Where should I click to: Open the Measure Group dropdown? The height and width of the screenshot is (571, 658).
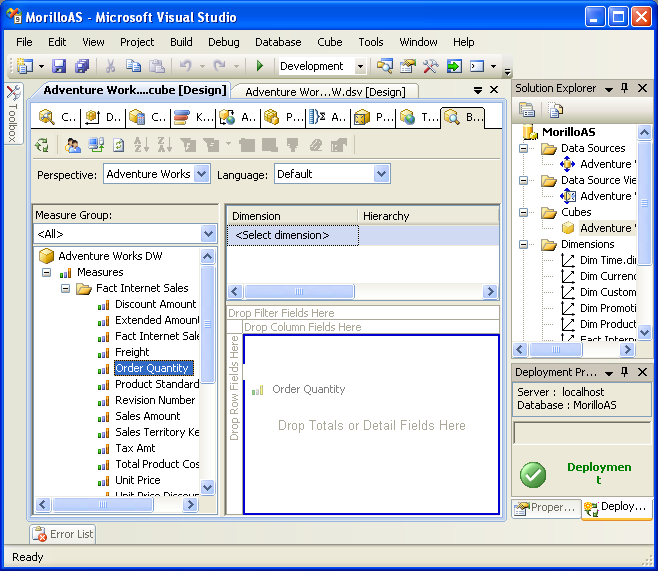(209, 234)
